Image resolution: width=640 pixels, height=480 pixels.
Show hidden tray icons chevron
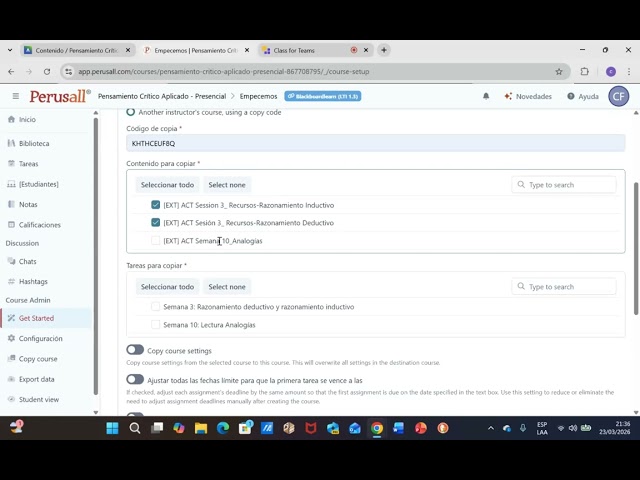[491, 428]
